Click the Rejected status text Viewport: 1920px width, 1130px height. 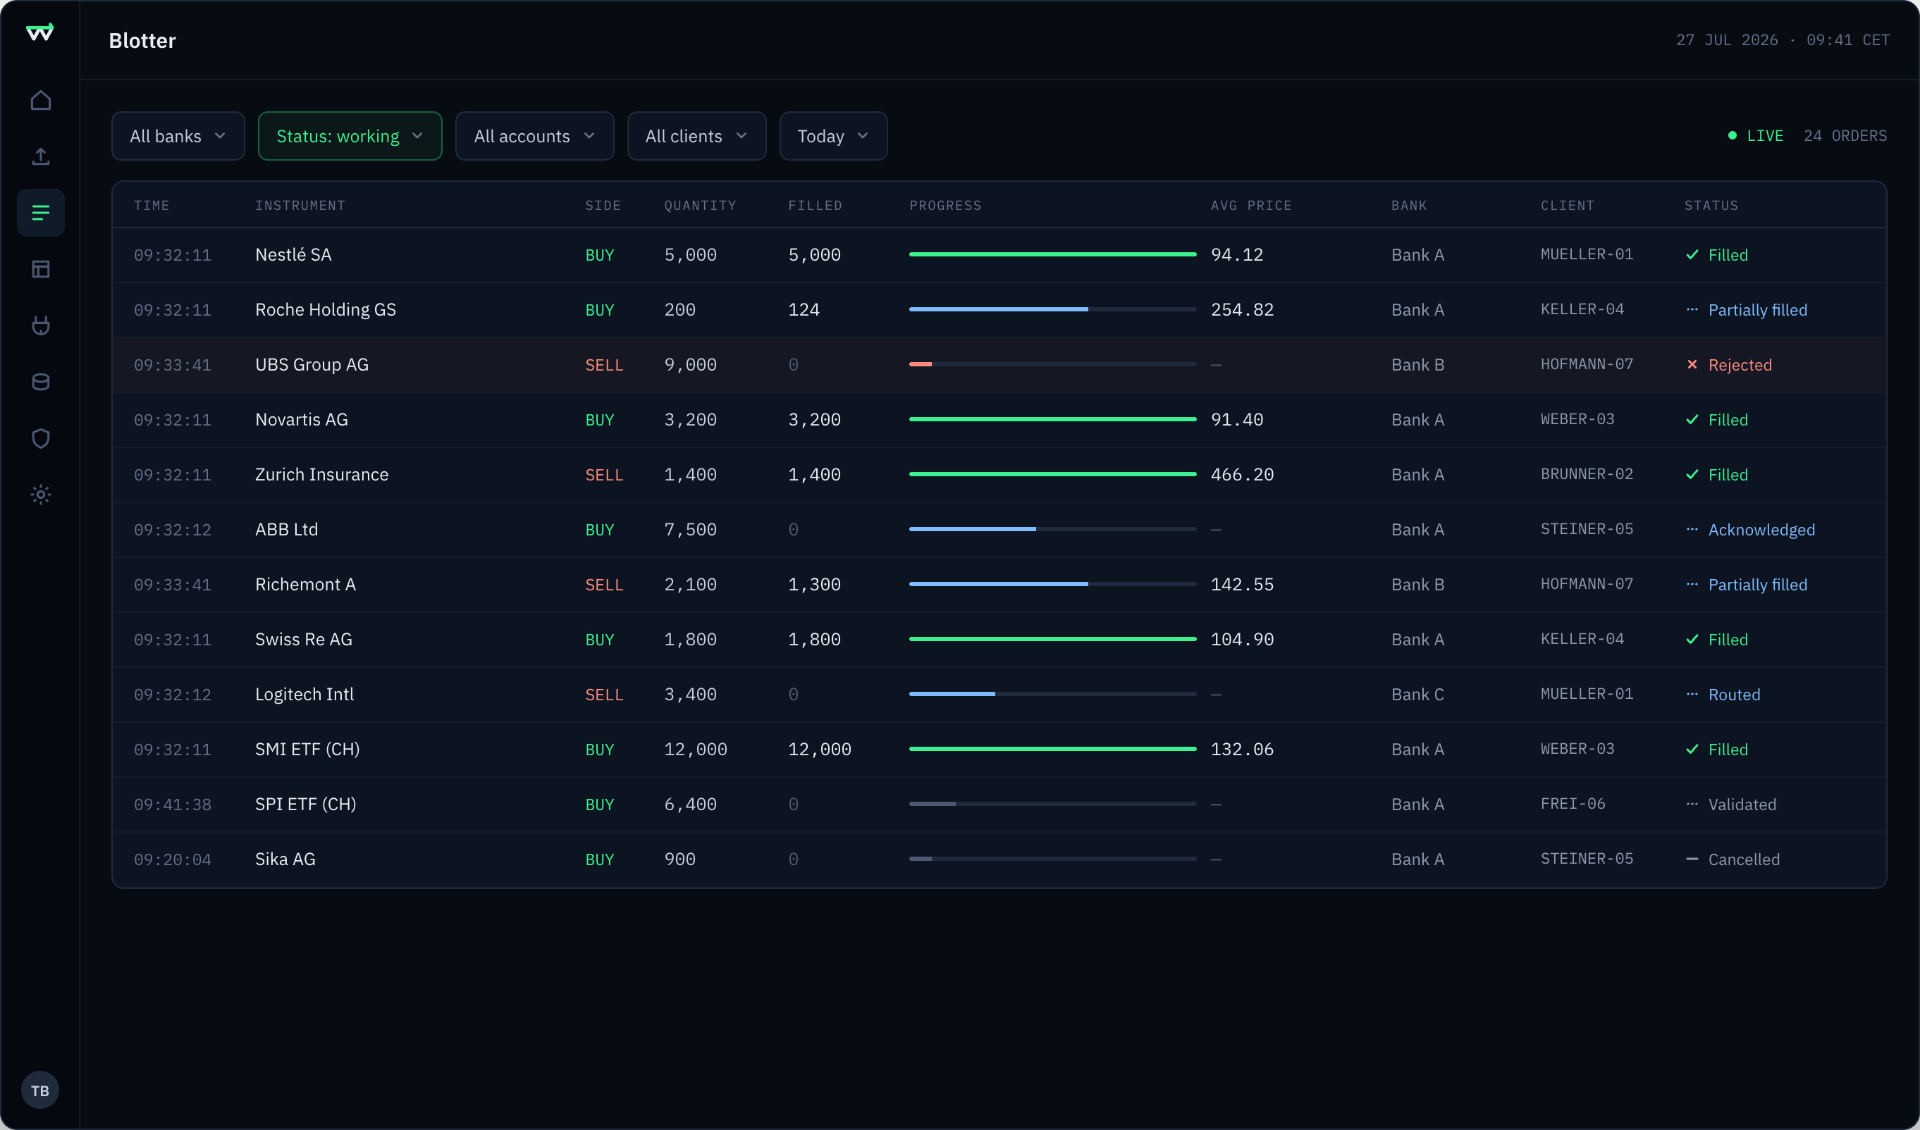(x=1740, y=365)
